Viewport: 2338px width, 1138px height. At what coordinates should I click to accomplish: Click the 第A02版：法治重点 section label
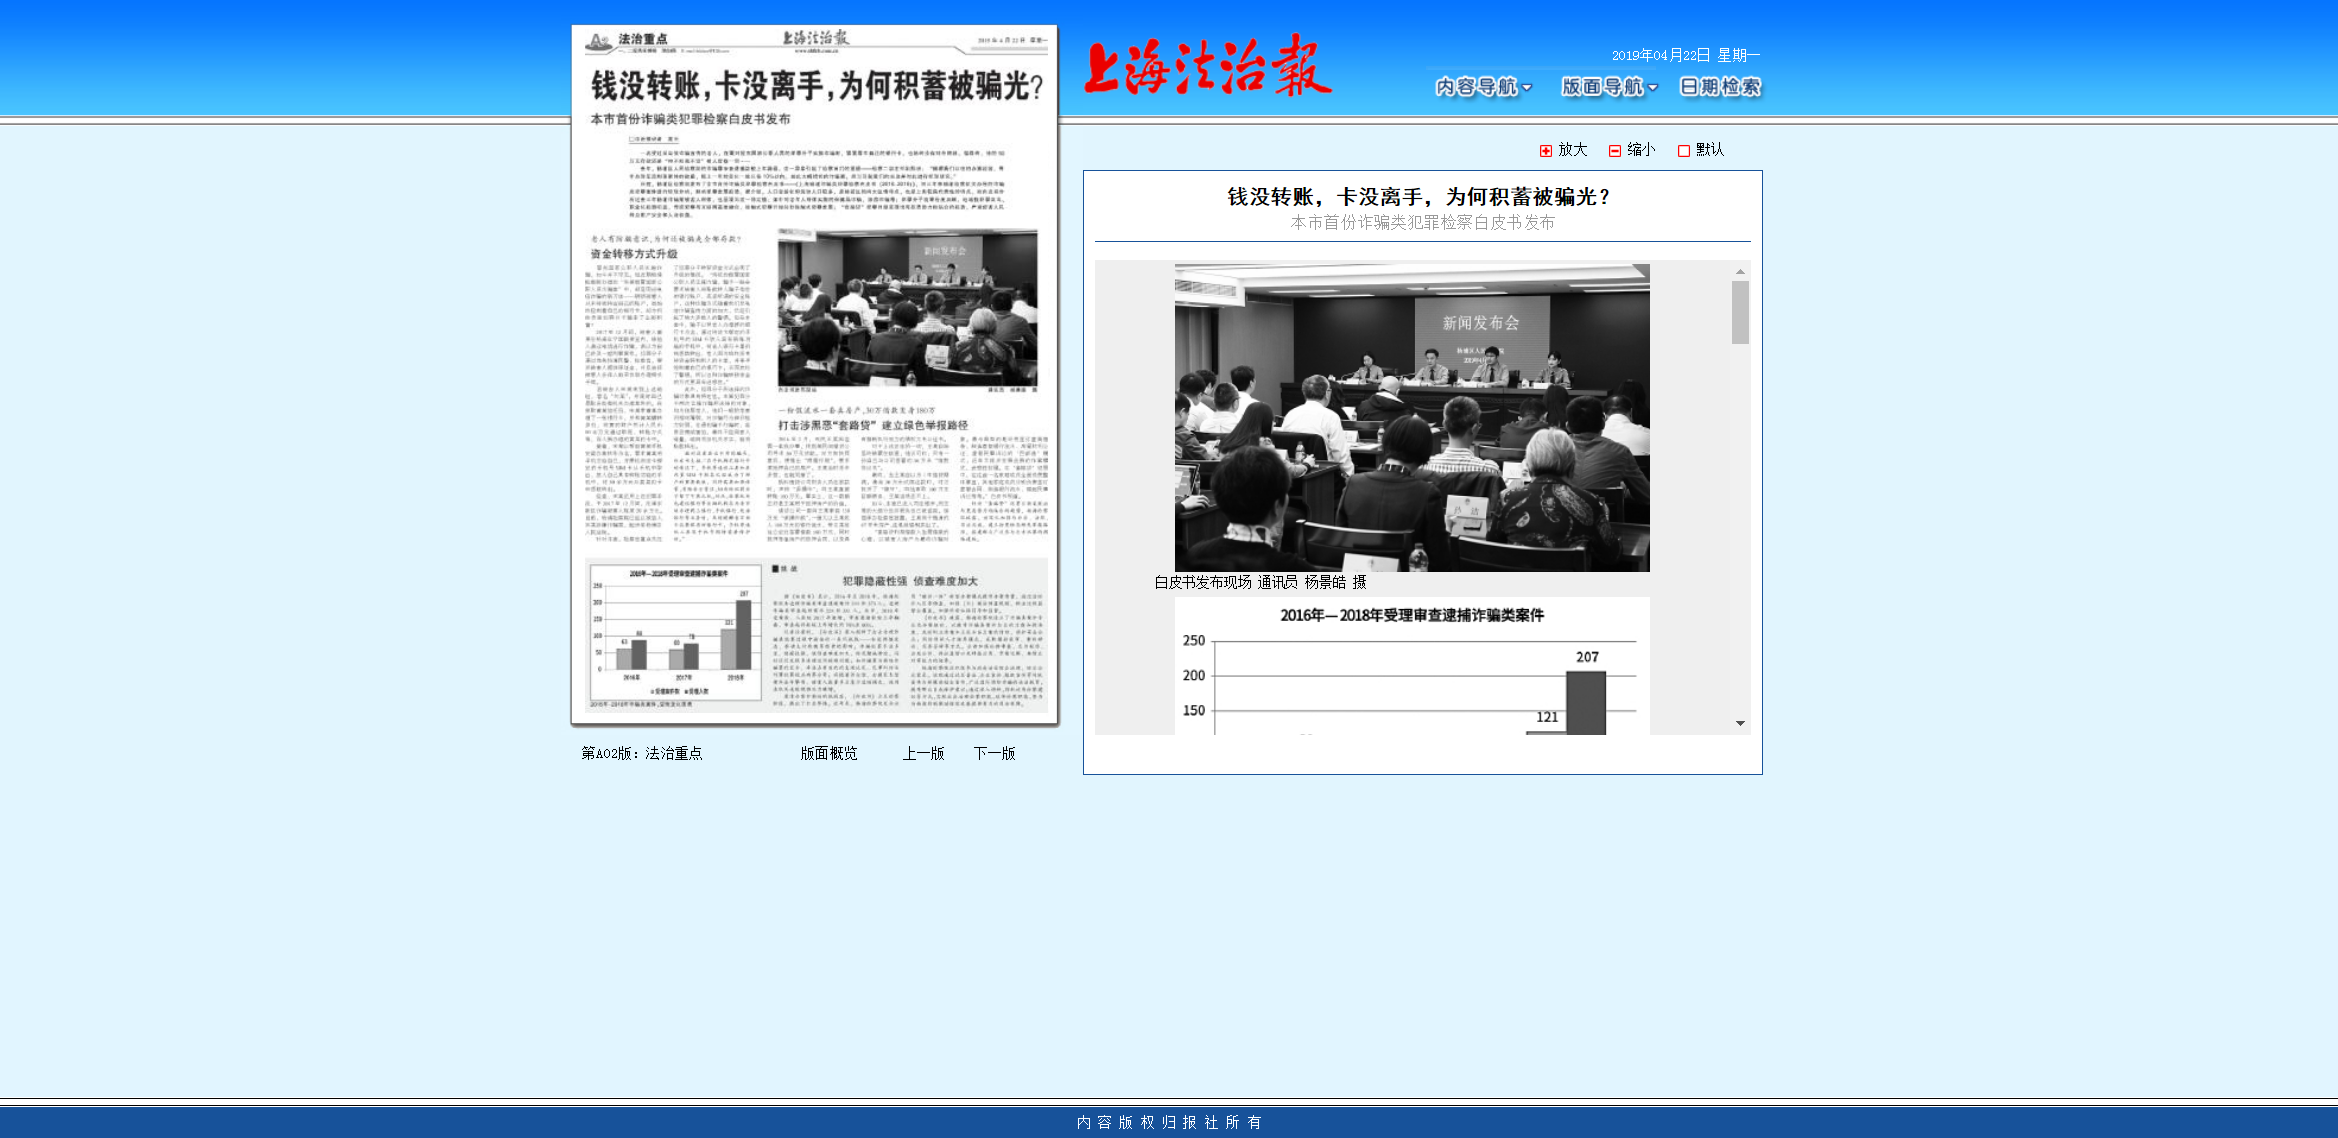(643, 754)
